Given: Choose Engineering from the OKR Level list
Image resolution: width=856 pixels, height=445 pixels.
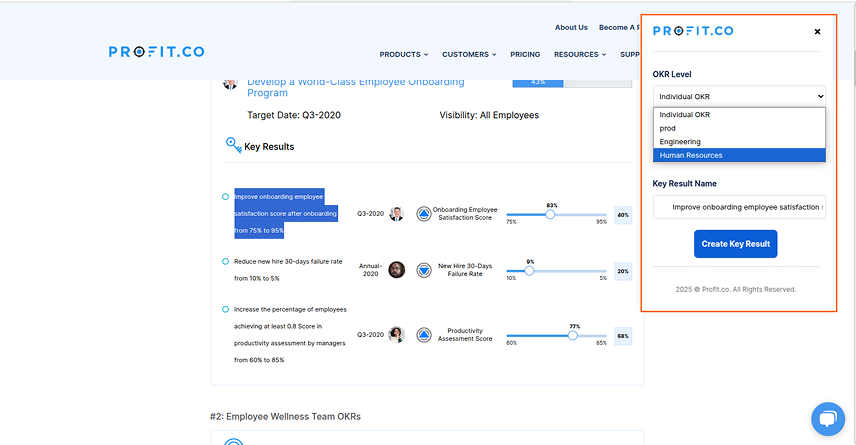Looking at the screenshot, I should [739, 141].
